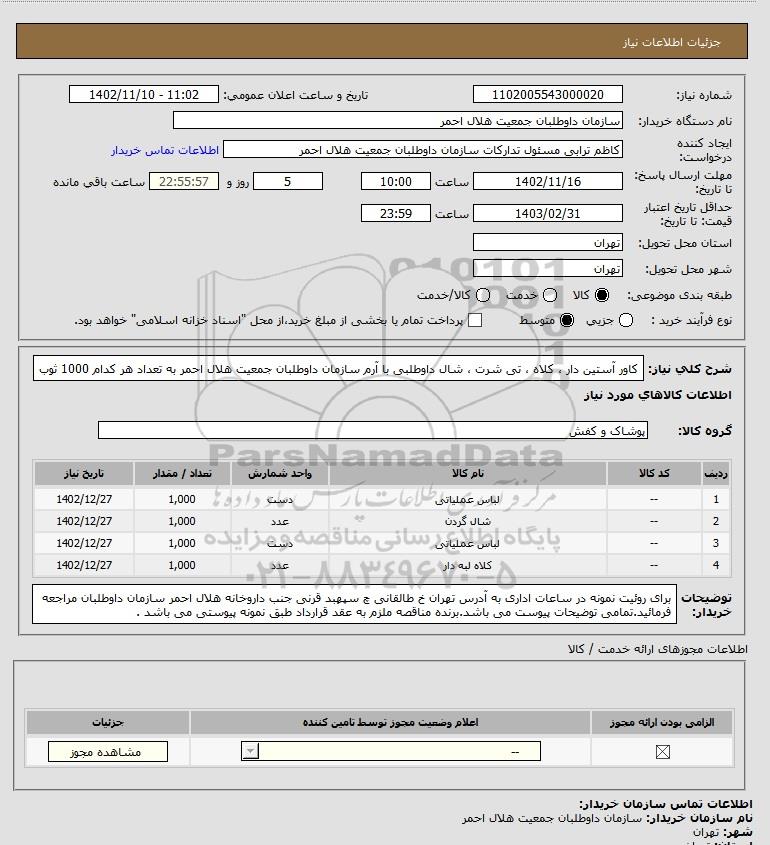
Task: Click the اعلام وضعیت مجوز توسط تامین کننده header
Action: pos(390,723)
